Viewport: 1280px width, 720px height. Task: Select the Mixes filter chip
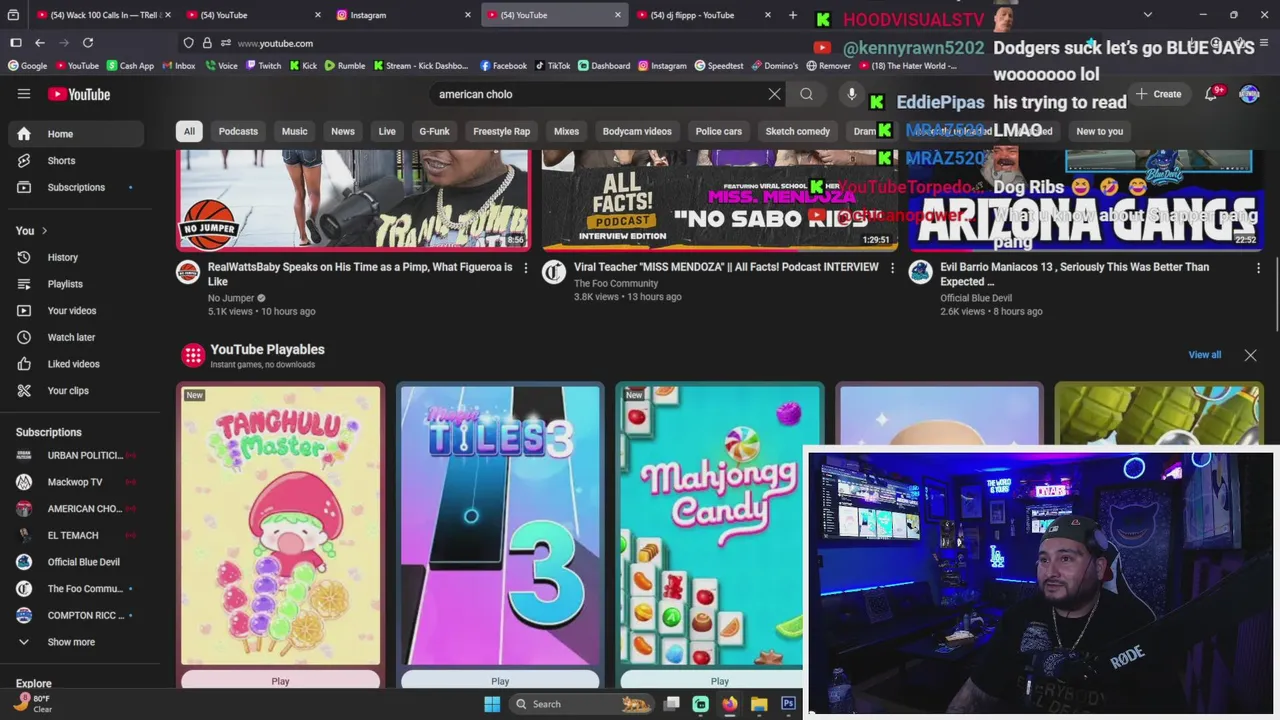point(566,131)
